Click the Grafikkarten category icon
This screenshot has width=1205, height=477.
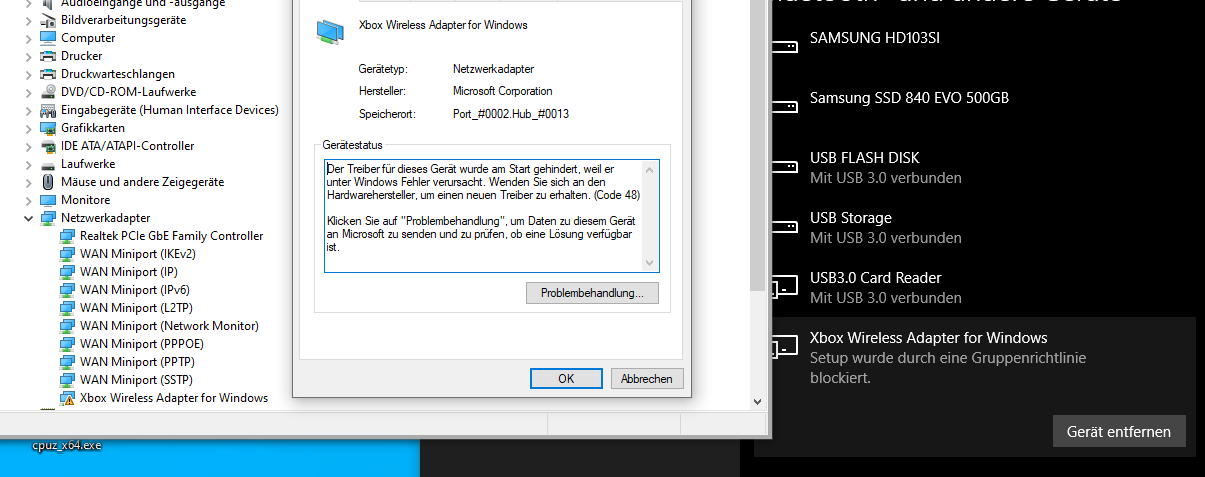point(48,128)
